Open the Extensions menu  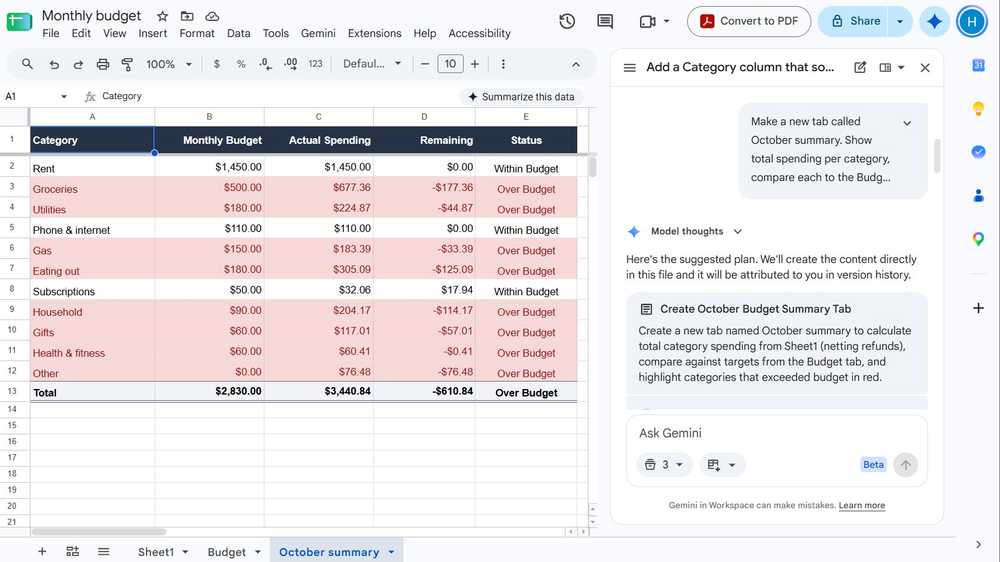(x=374, y=33)
